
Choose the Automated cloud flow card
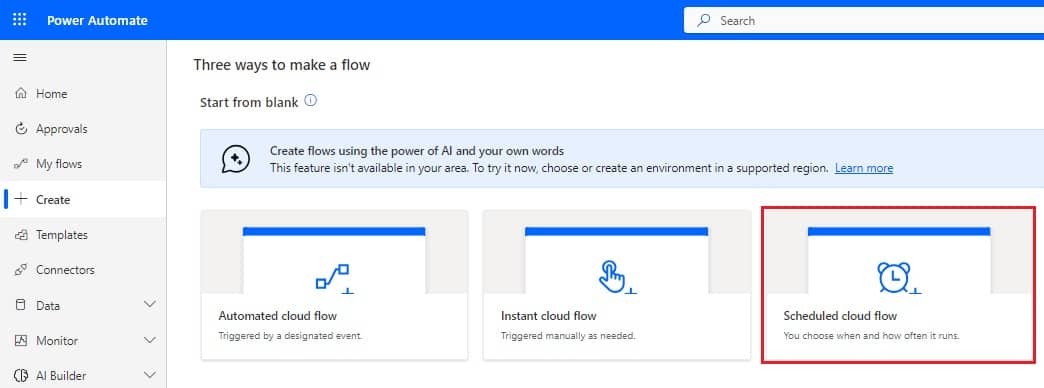[x=334, y=285]
